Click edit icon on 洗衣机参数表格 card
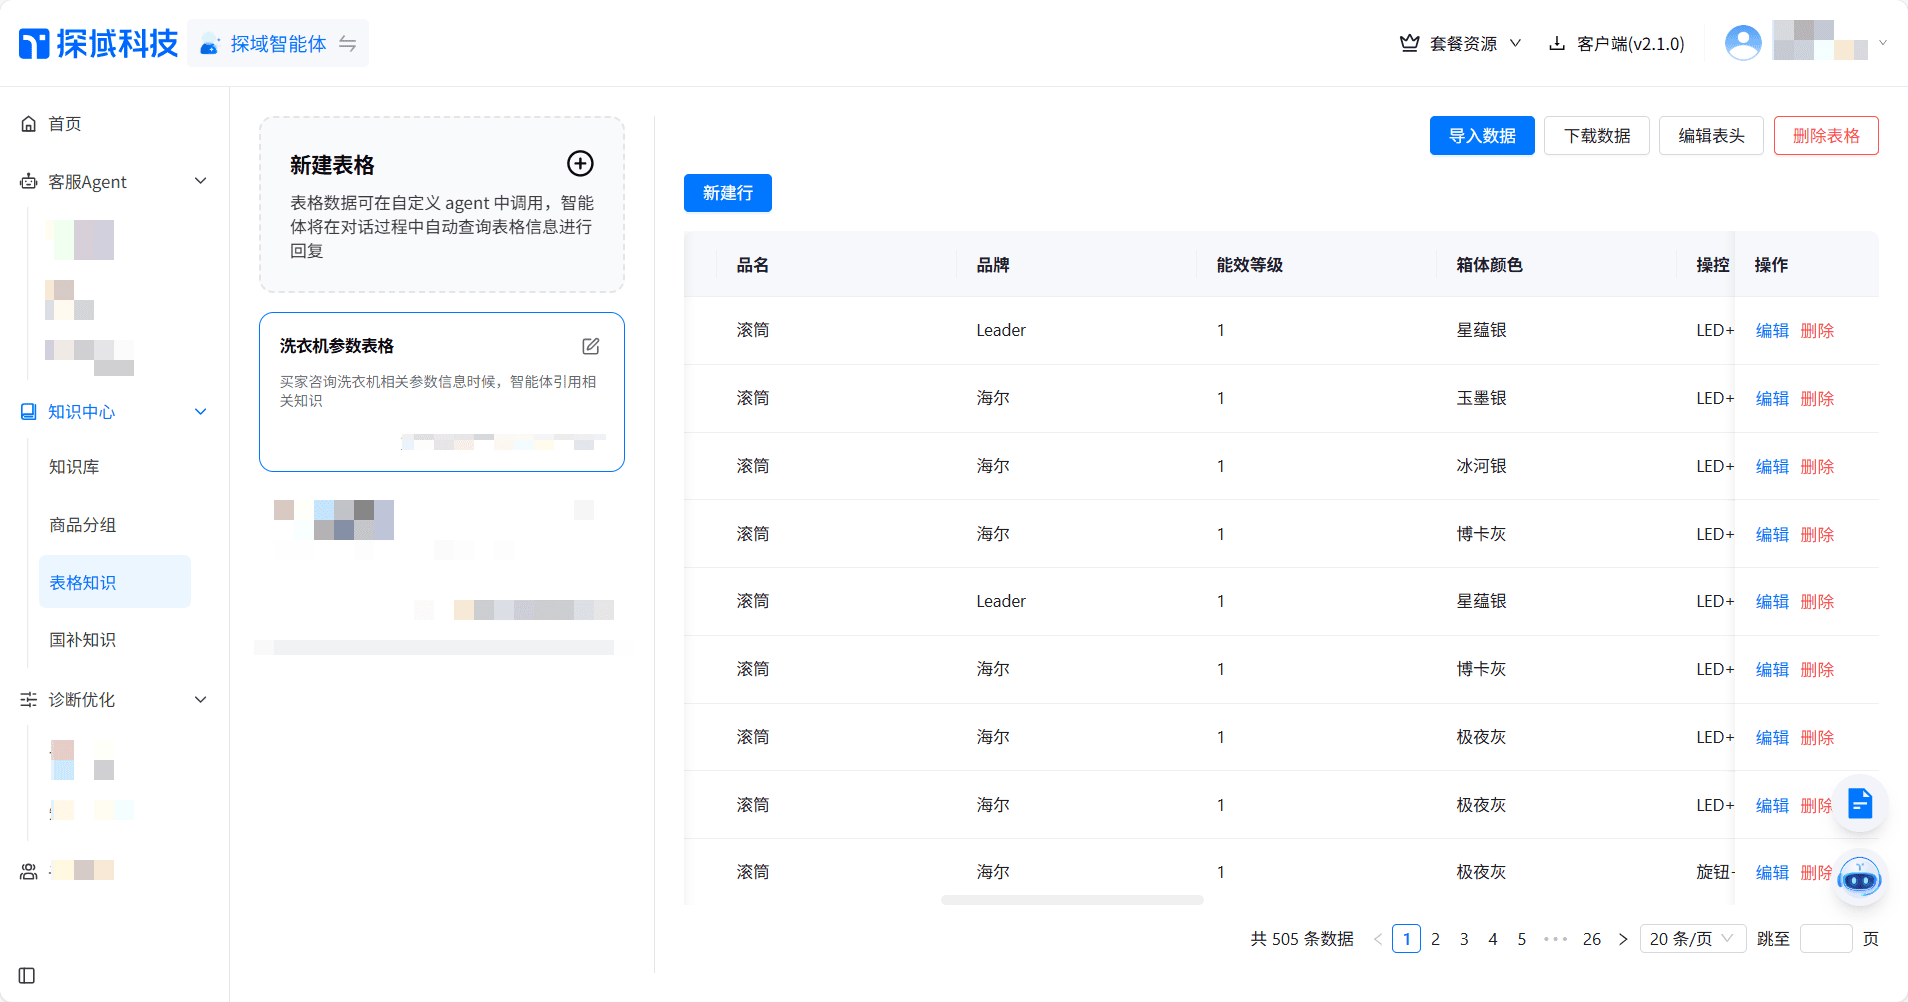Image resolution: width=1908 pixels, height=1002 pixels. click(x=591, y=346)
